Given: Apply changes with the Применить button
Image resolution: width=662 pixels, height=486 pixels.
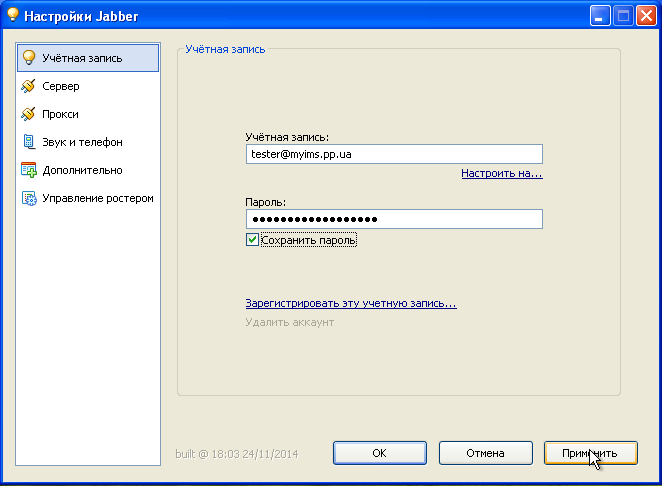Looking at the screenshot, I should [x=591, y=453].
